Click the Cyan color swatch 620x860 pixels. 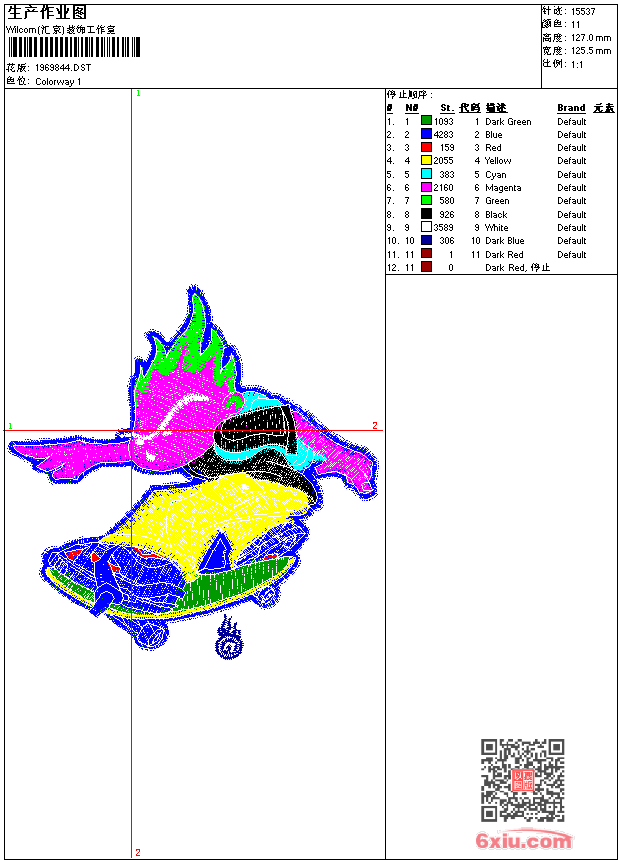click(x=426, y=174)
